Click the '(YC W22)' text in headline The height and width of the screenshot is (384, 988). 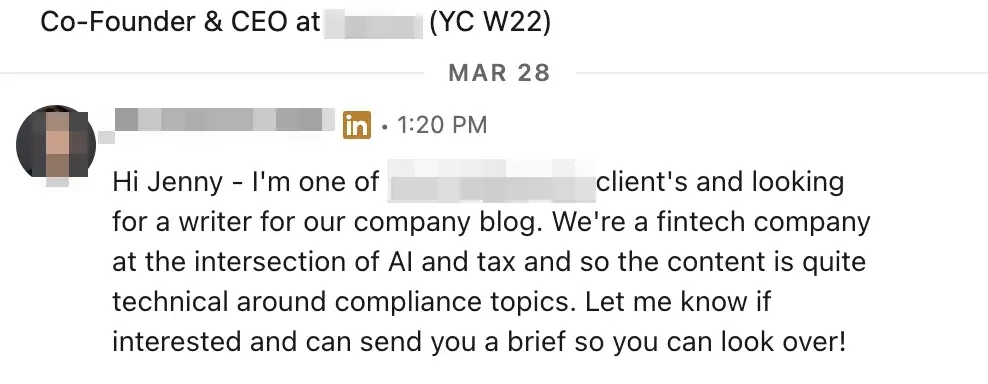(x=490, y=24)
